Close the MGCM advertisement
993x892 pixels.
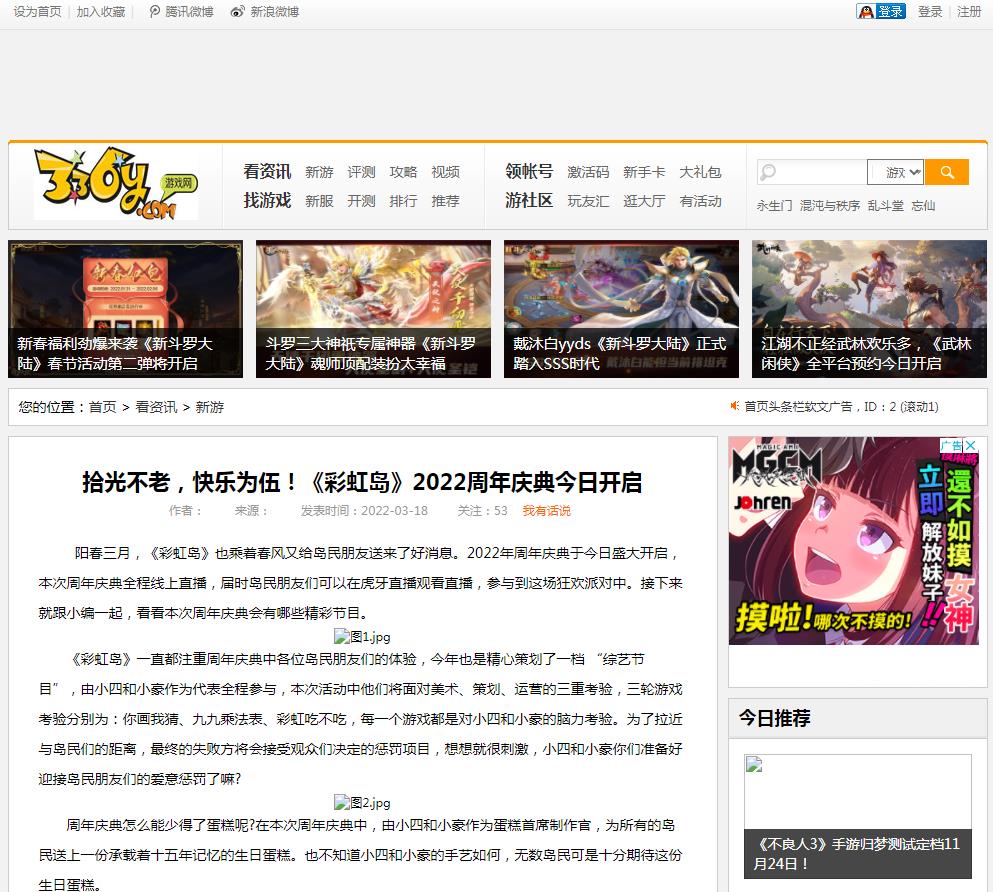pyautogui.click(x=970, y=445)
